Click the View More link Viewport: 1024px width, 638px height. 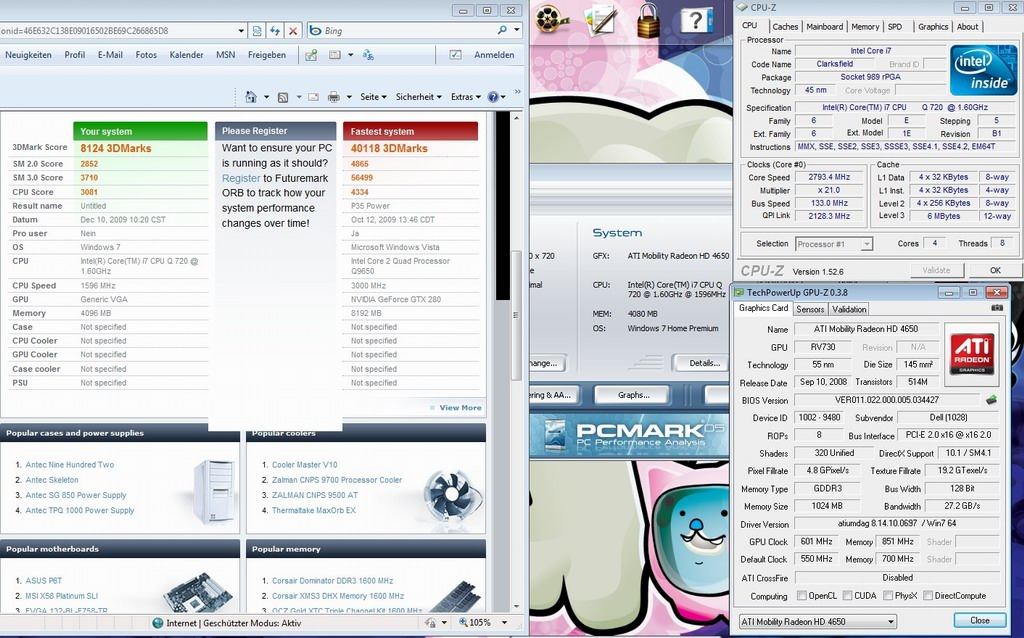[460, 407]
